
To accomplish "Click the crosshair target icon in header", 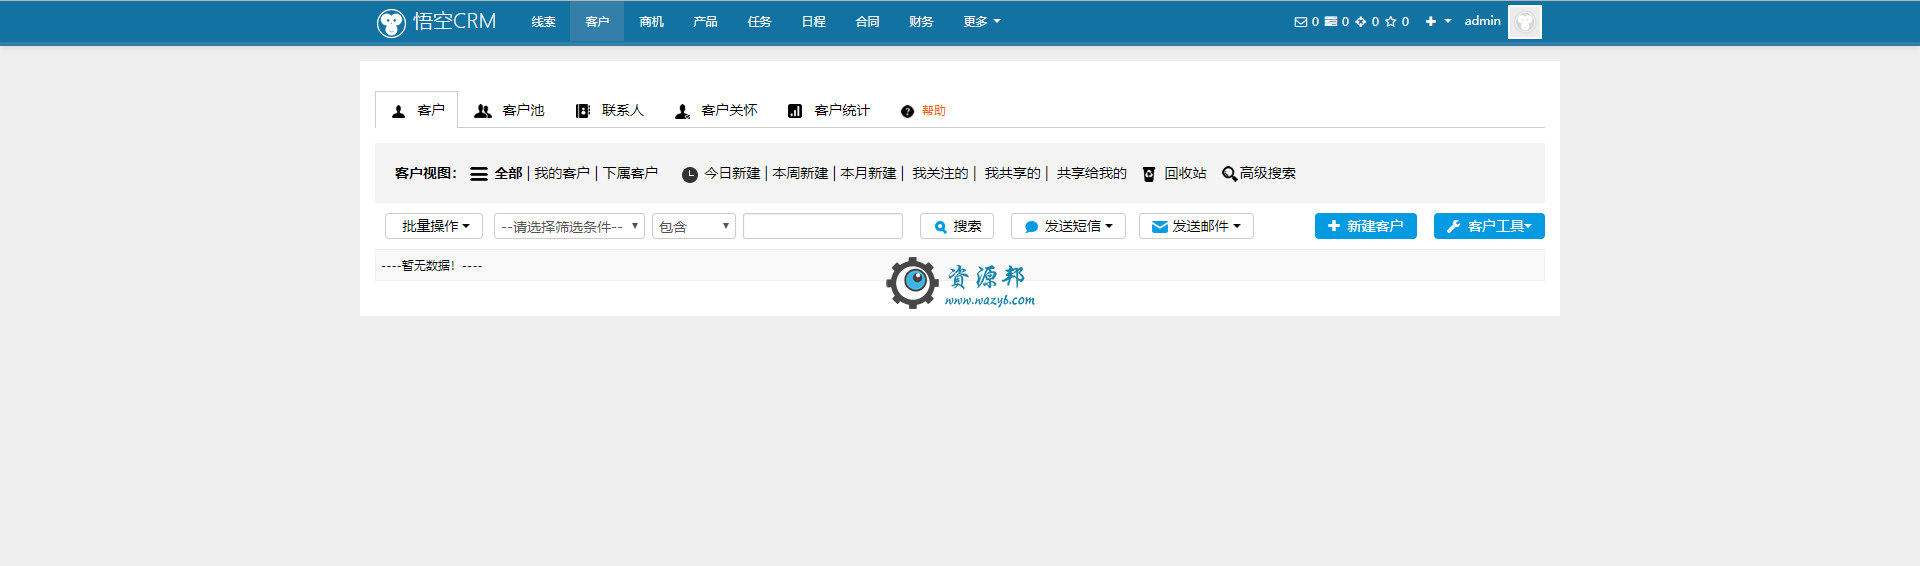I will [1360, 22].
